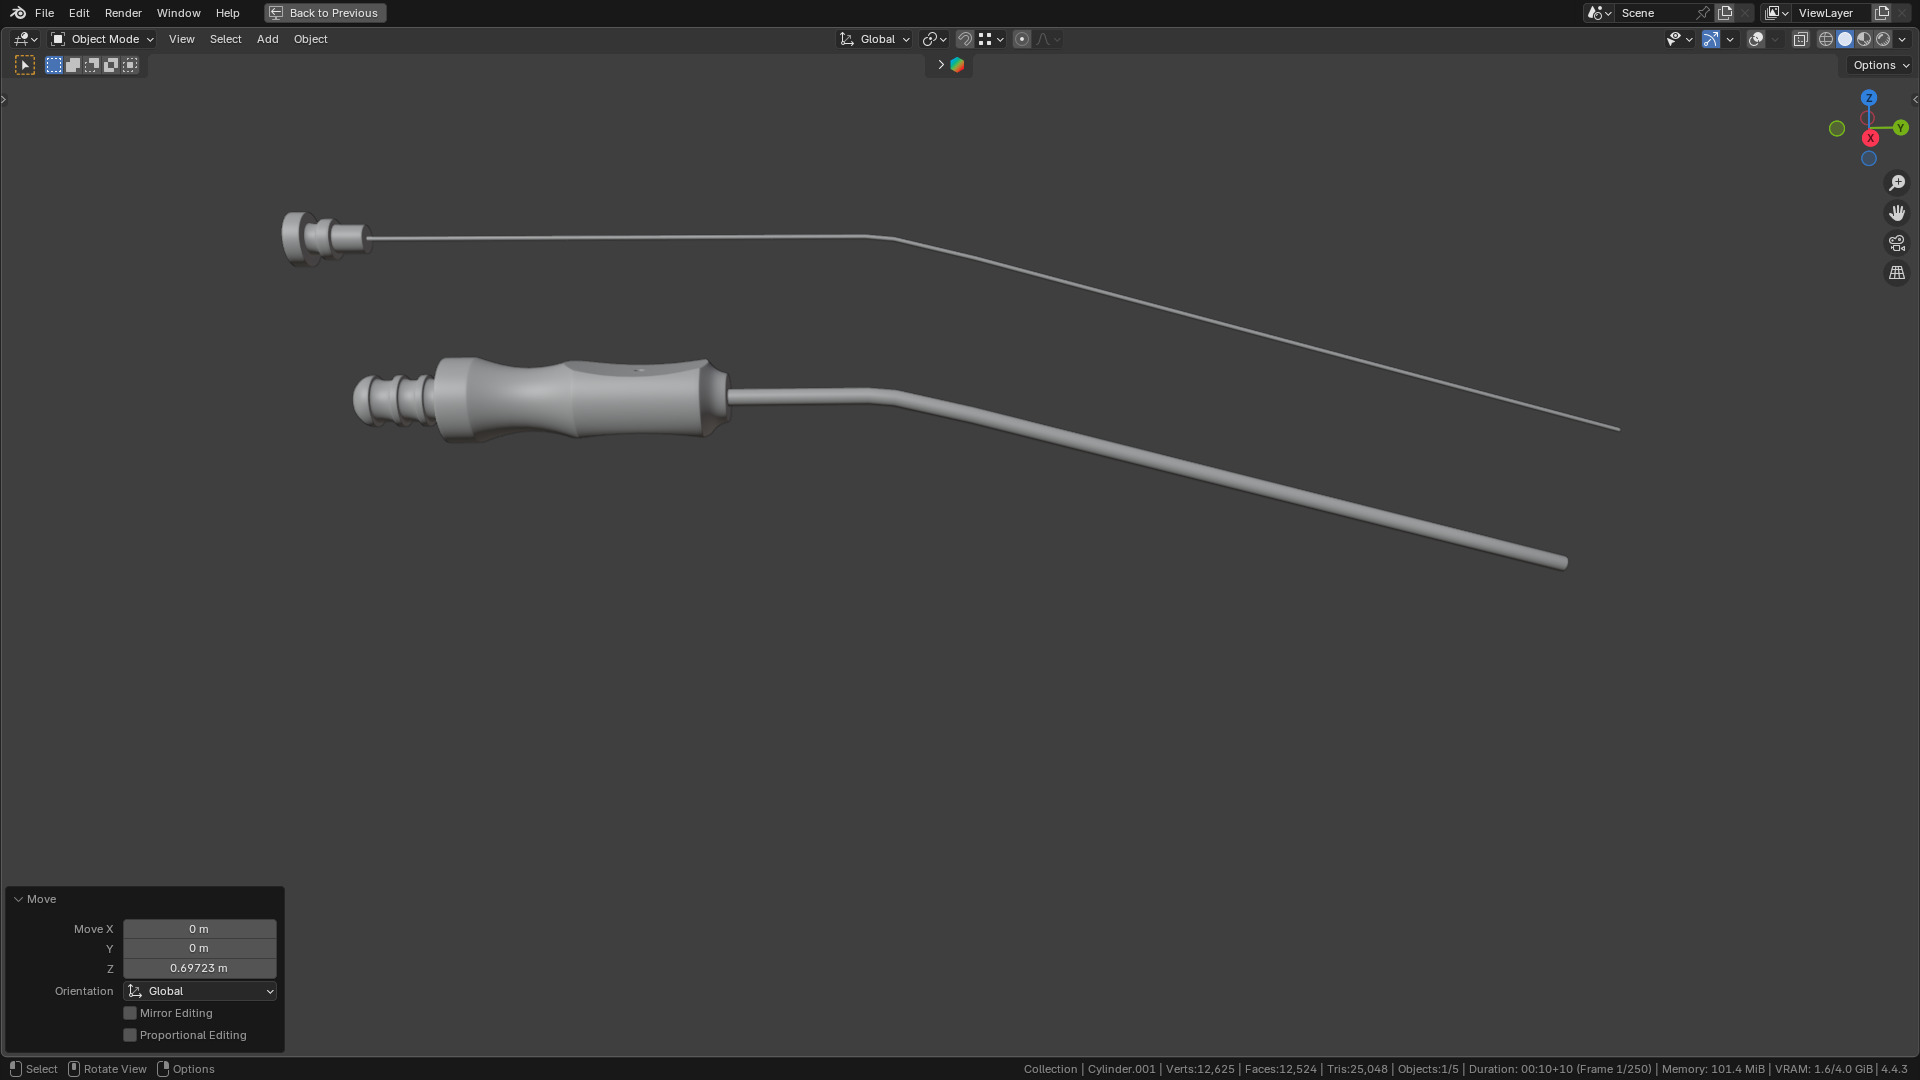Switch to solid viewport shading
Screen dimensions: 1920x1080
pos(1845,39)
